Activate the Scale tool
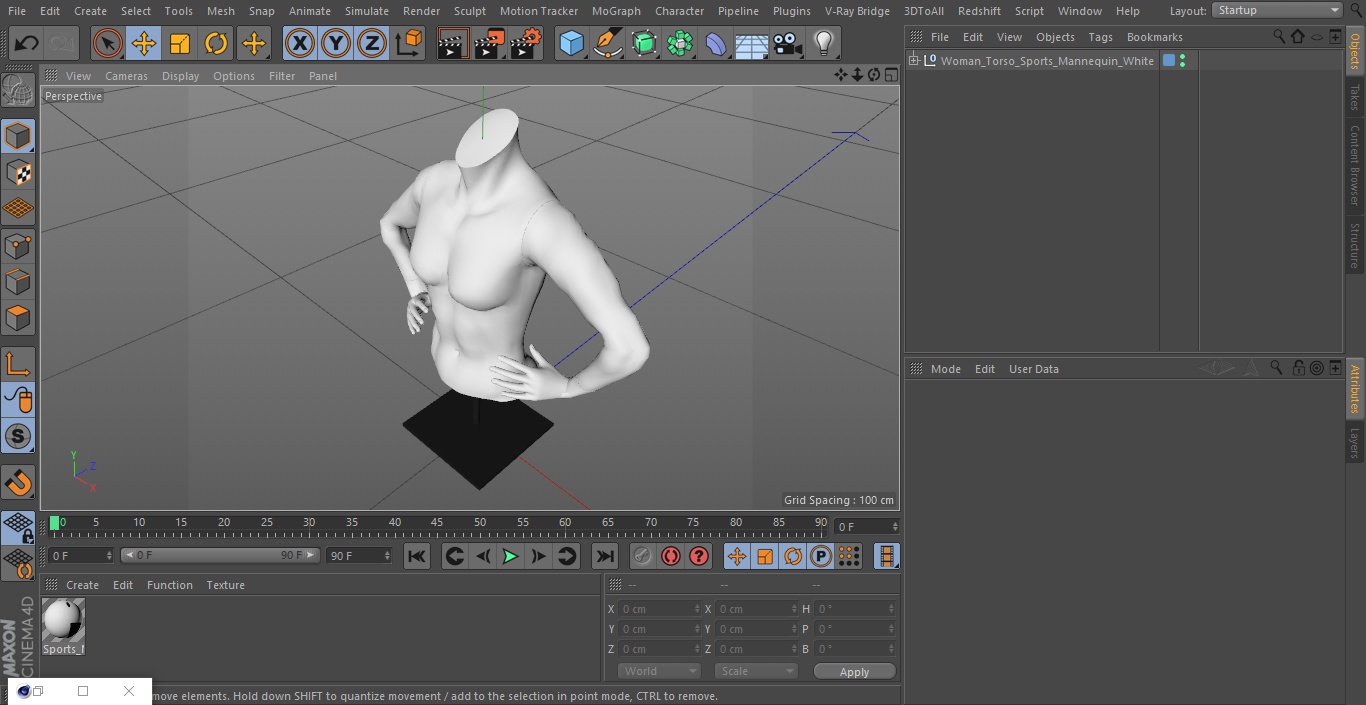Image resolution: width=1366 pixels, height=705 pixels. pos(180,44)
